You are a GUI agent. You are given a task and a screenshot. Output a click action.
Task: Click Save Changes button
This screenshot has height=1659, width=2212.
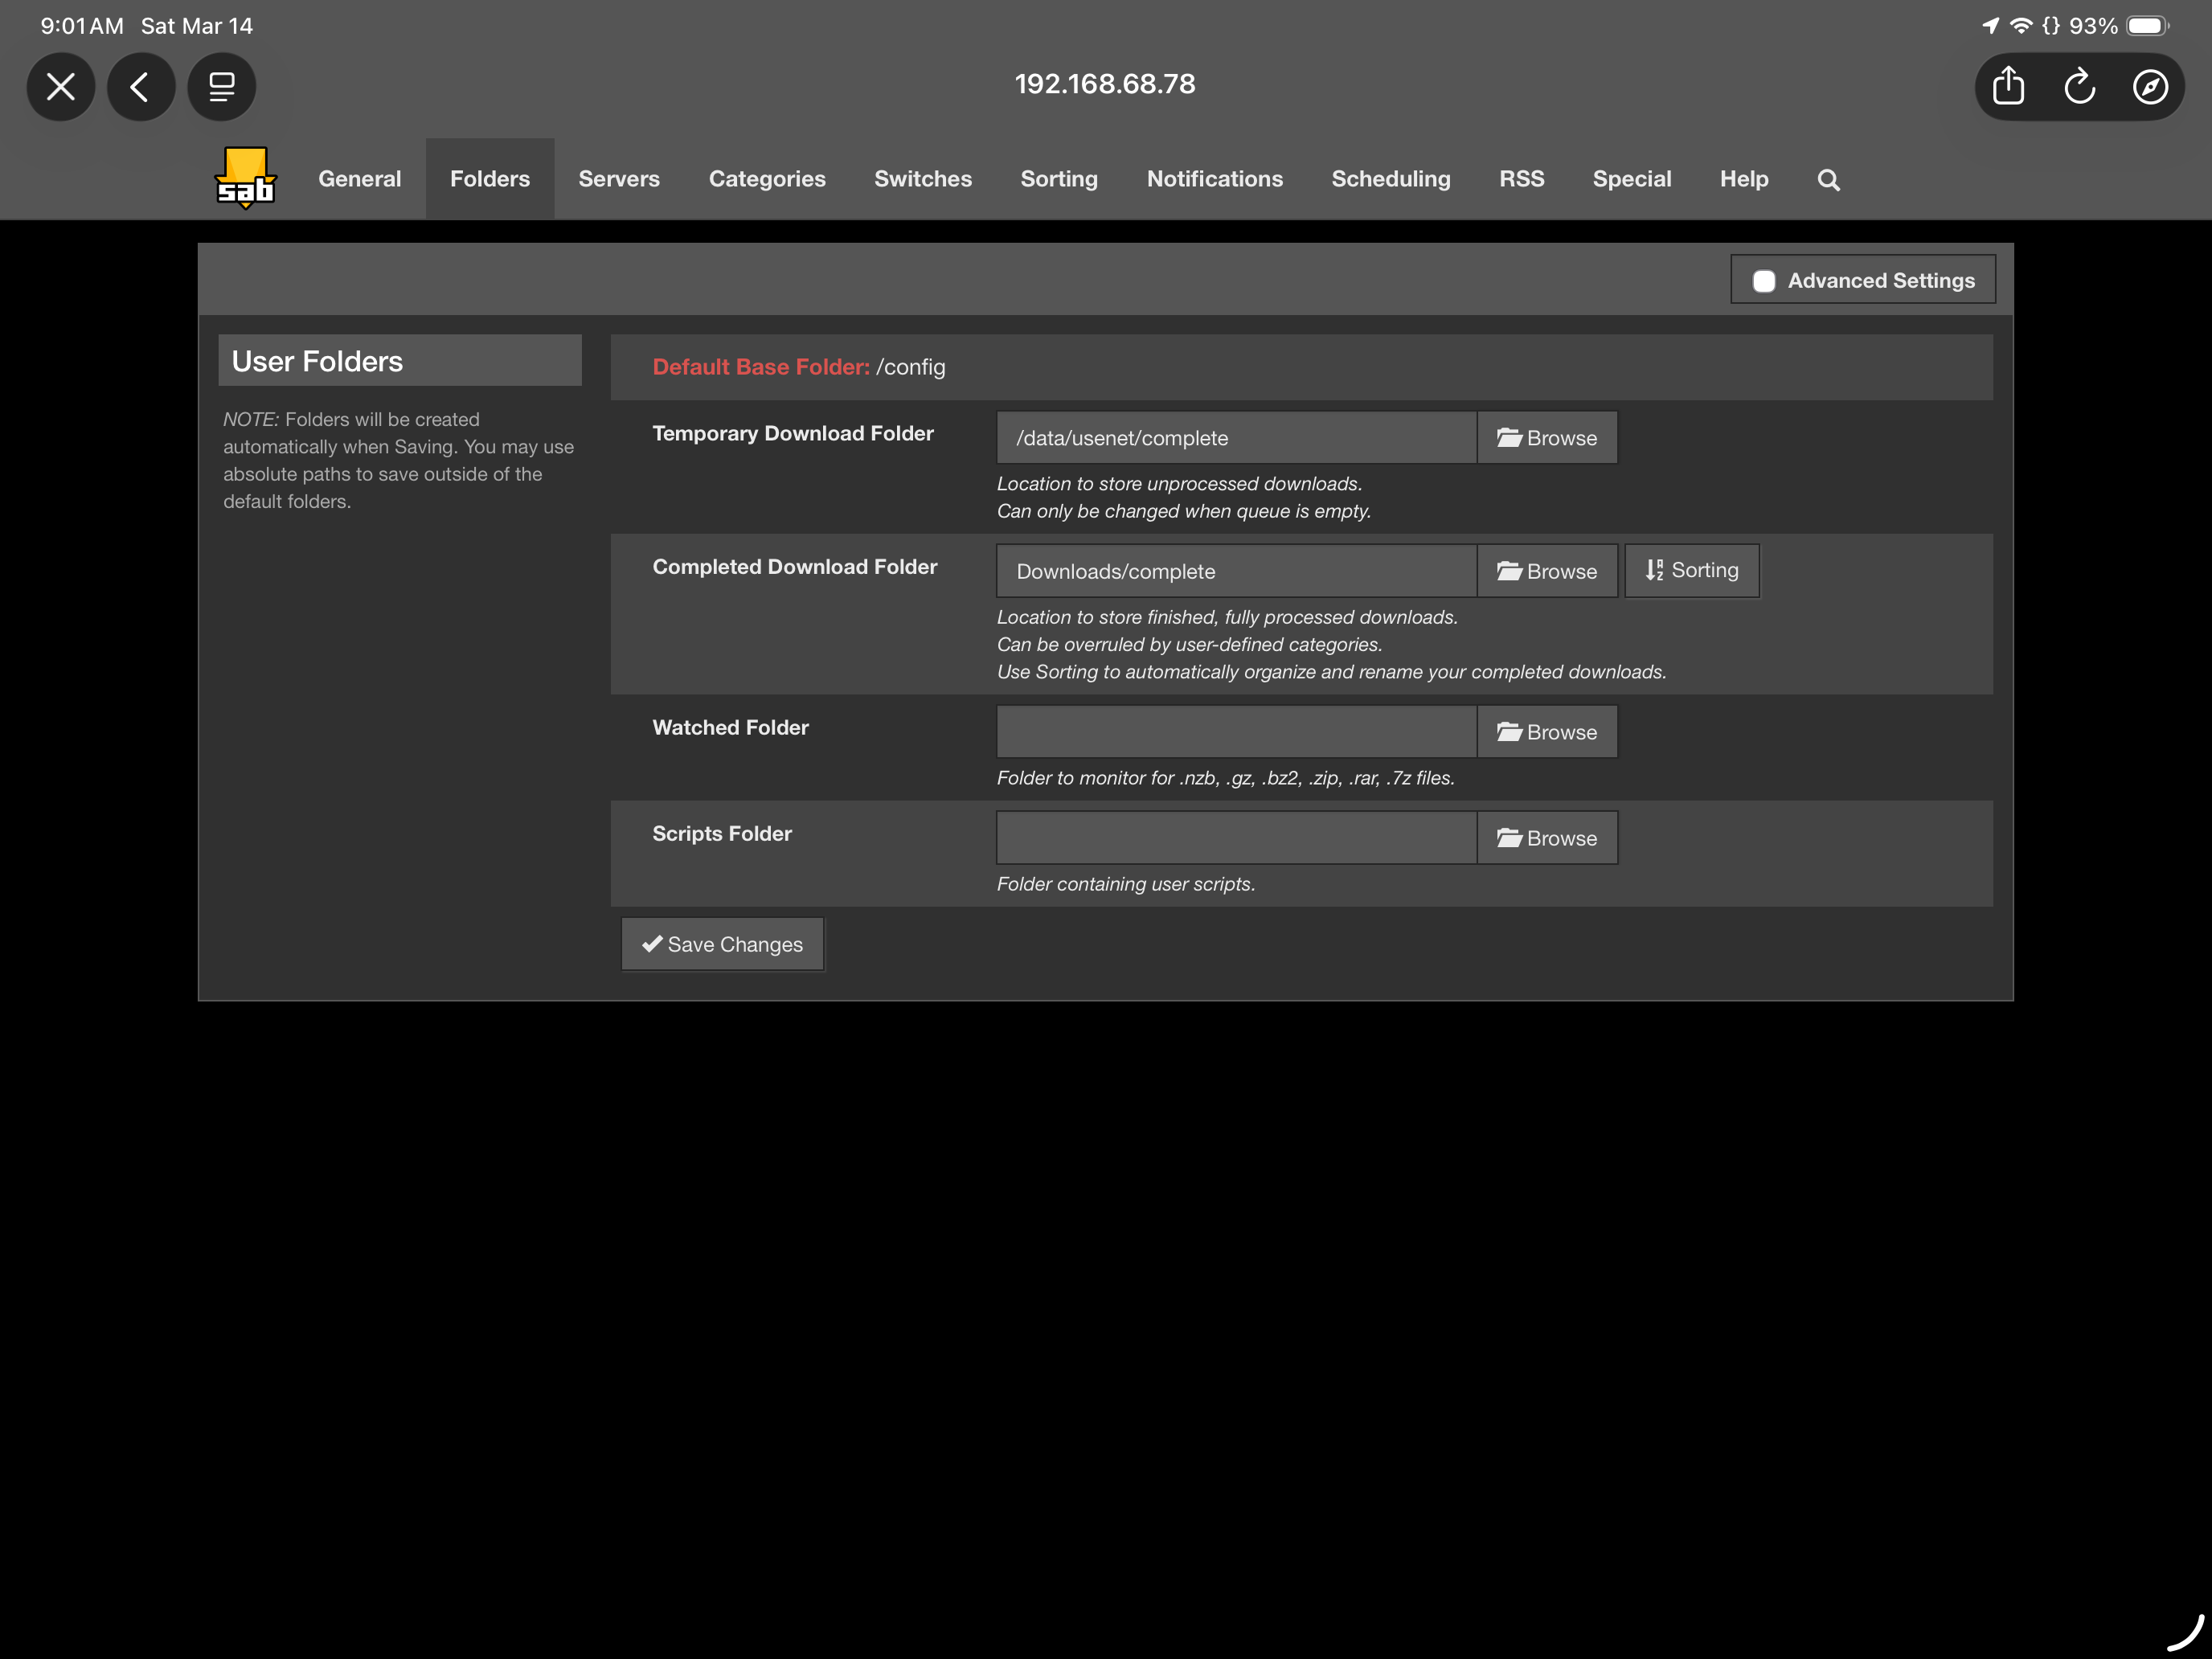[x=722, y=944]
